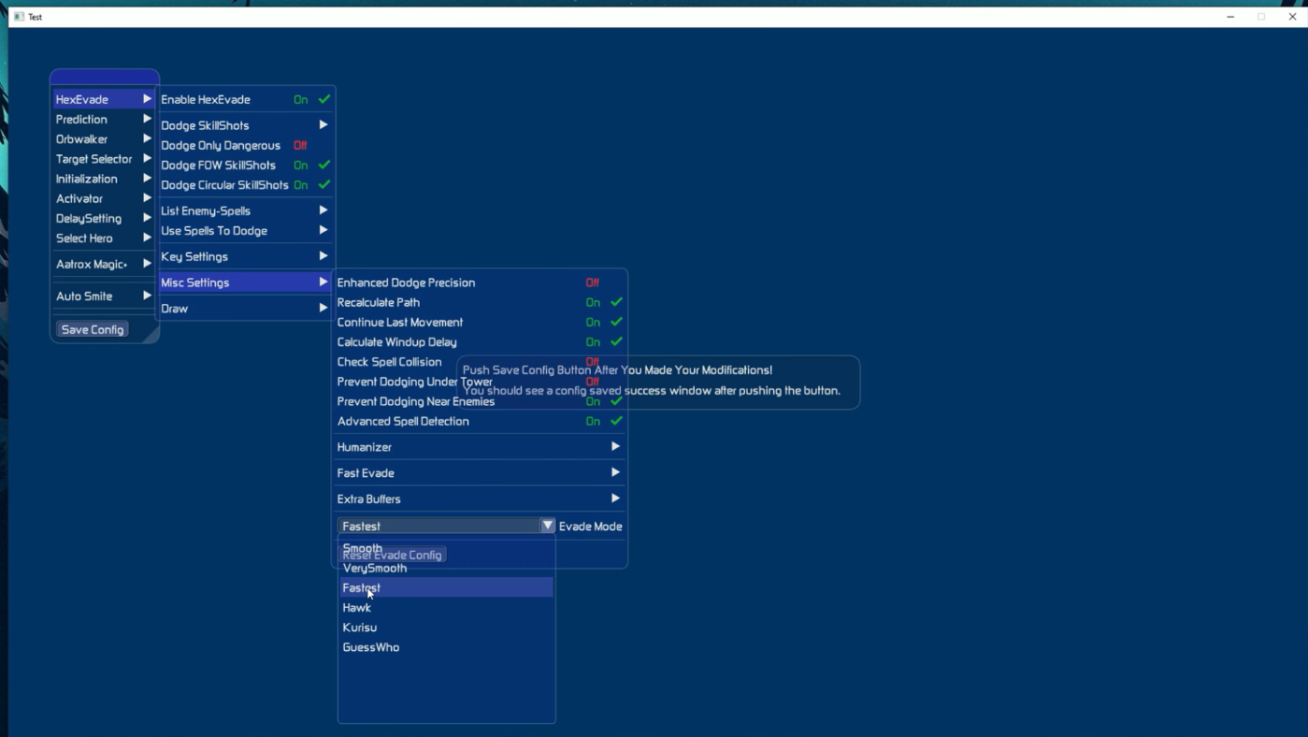Click arrow next to Target Selector

(147, 159)
